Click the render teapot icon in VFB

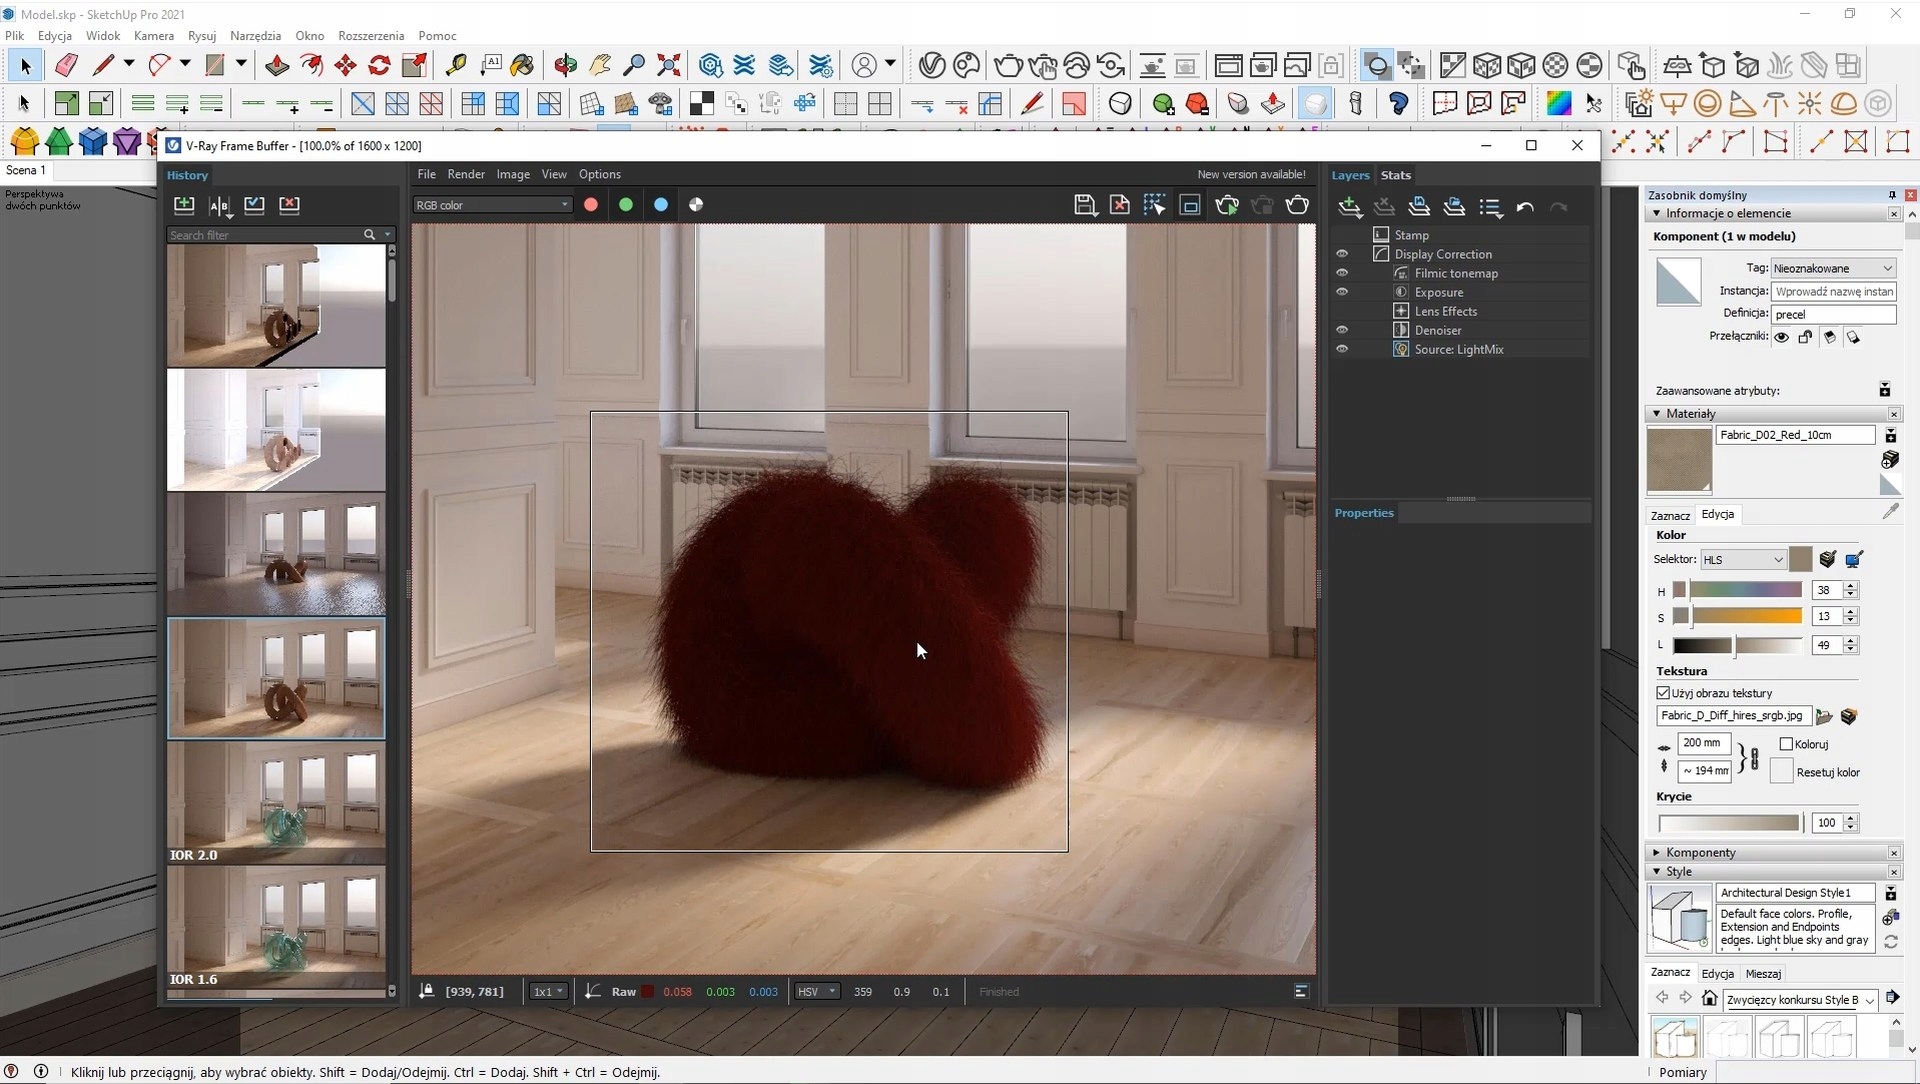click(1297, 205)
